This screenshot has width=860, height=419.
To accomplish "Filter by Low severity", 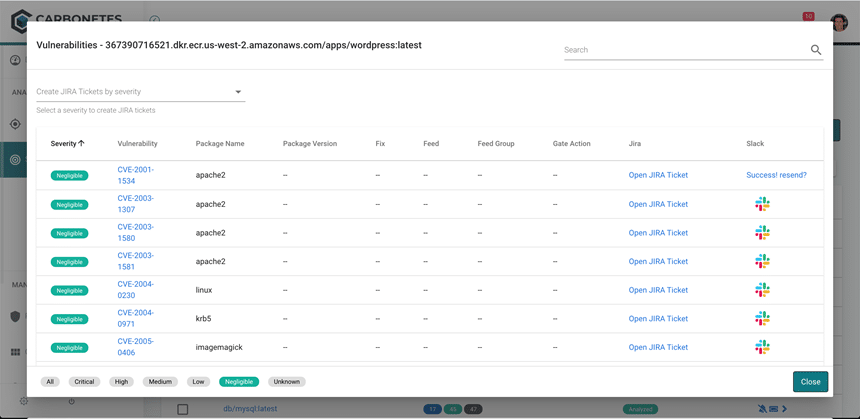I will [198, 382].
